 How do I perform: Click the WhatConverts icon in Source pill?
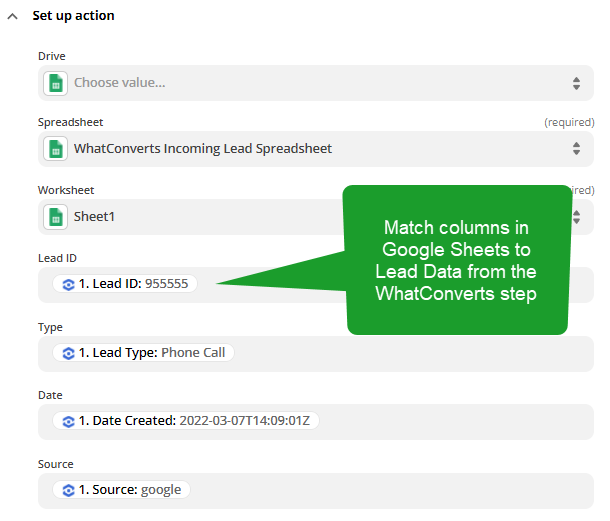click(x=68, y=490)
